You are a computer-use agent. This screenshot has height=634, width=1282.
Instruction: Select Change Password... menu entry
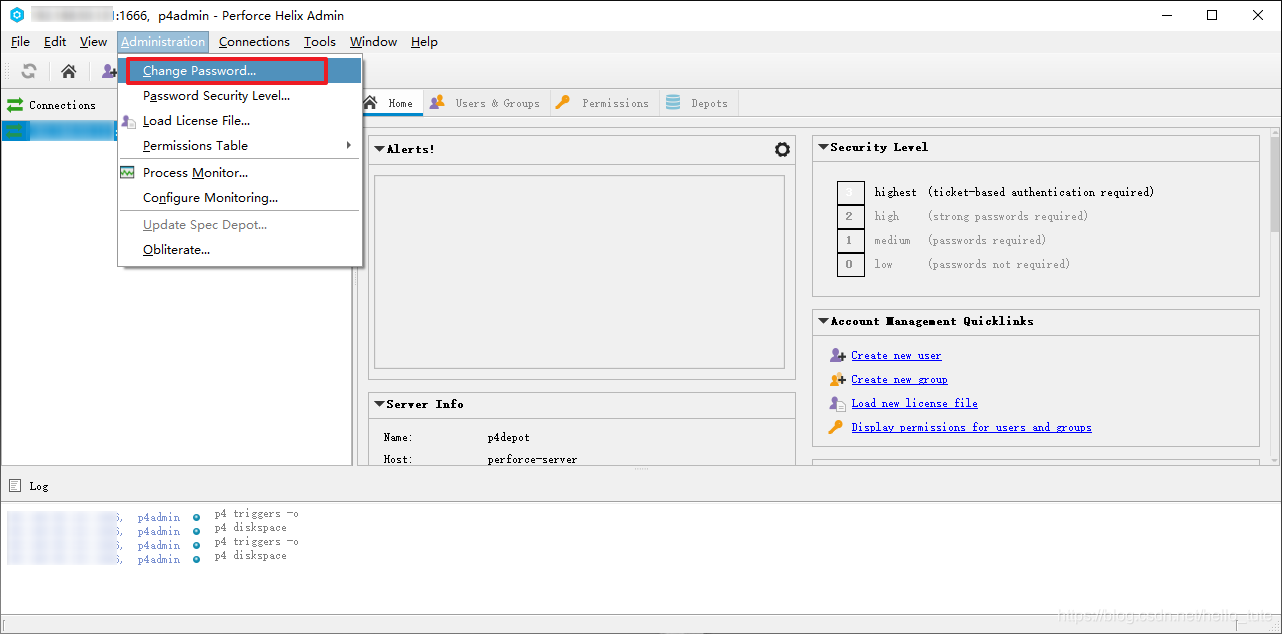[240, 71]
